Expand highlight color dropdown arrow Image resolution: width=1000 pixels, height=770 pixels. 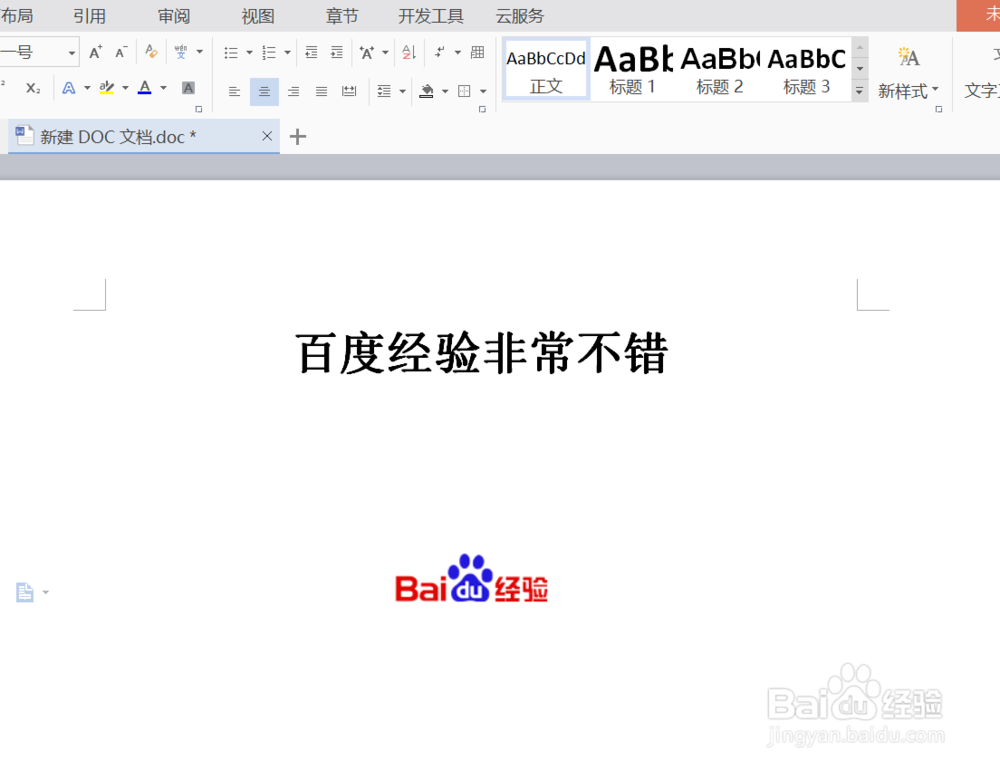(x=126, y=88)
